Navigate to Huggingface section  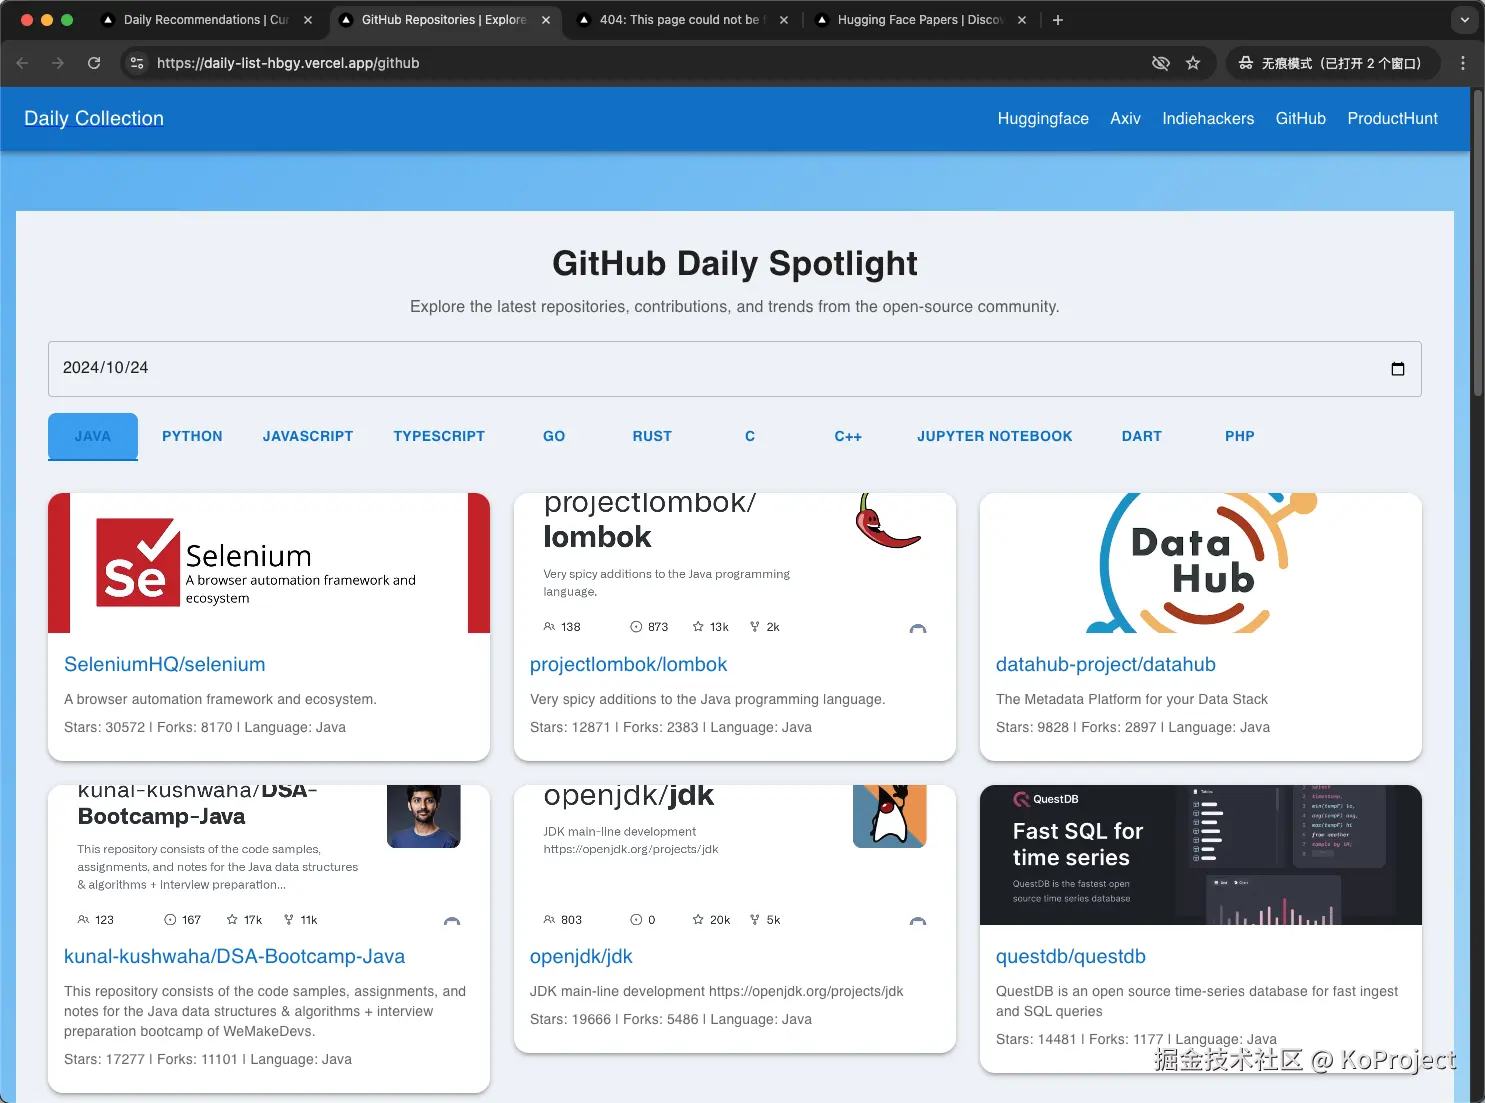tap(1043, 118)
